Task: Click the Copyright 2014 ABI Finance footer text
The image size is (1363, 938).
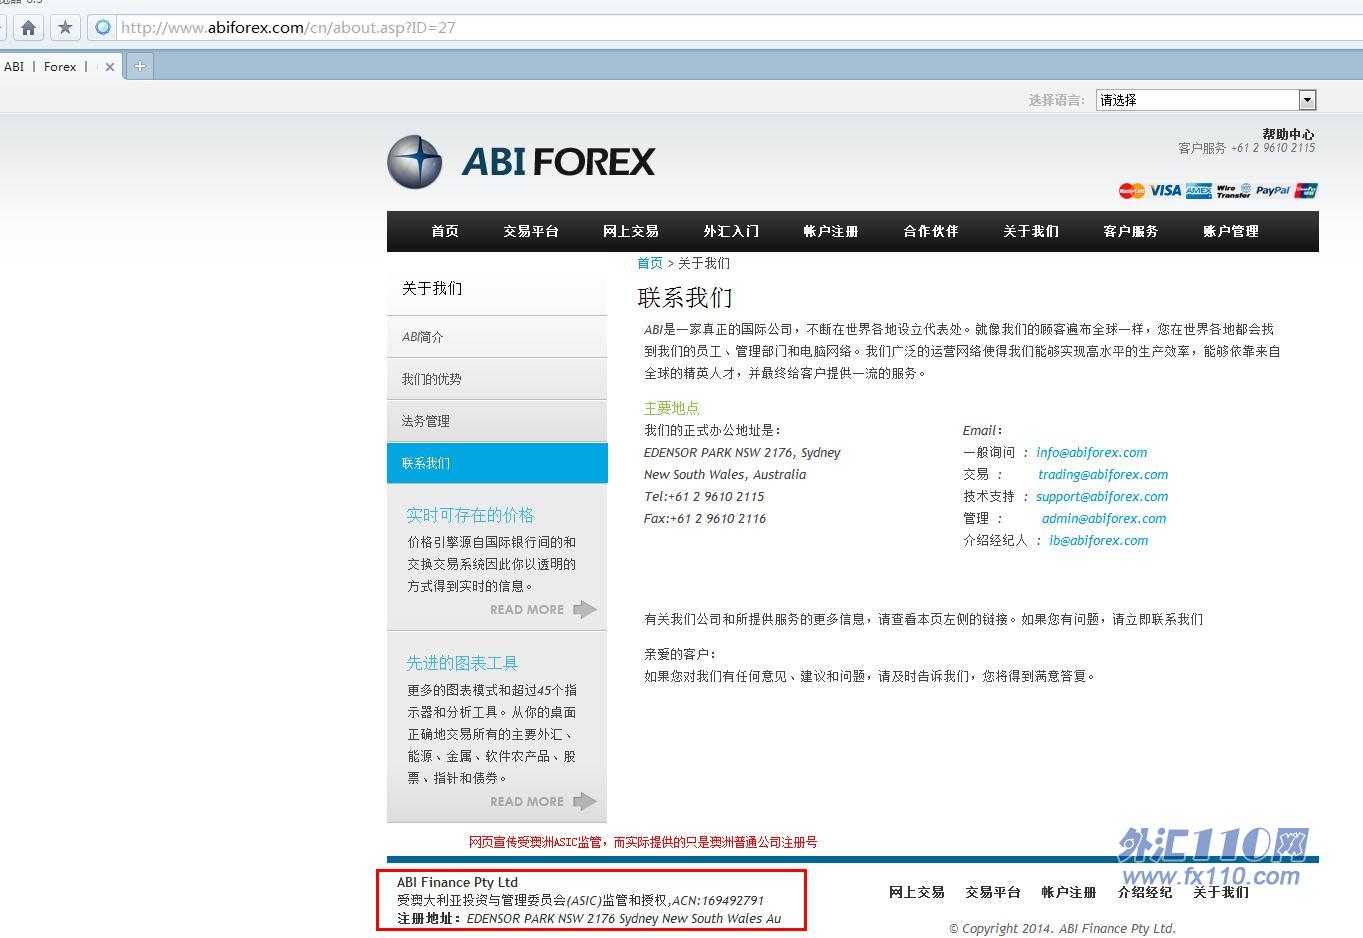Action: (1063, 928)
